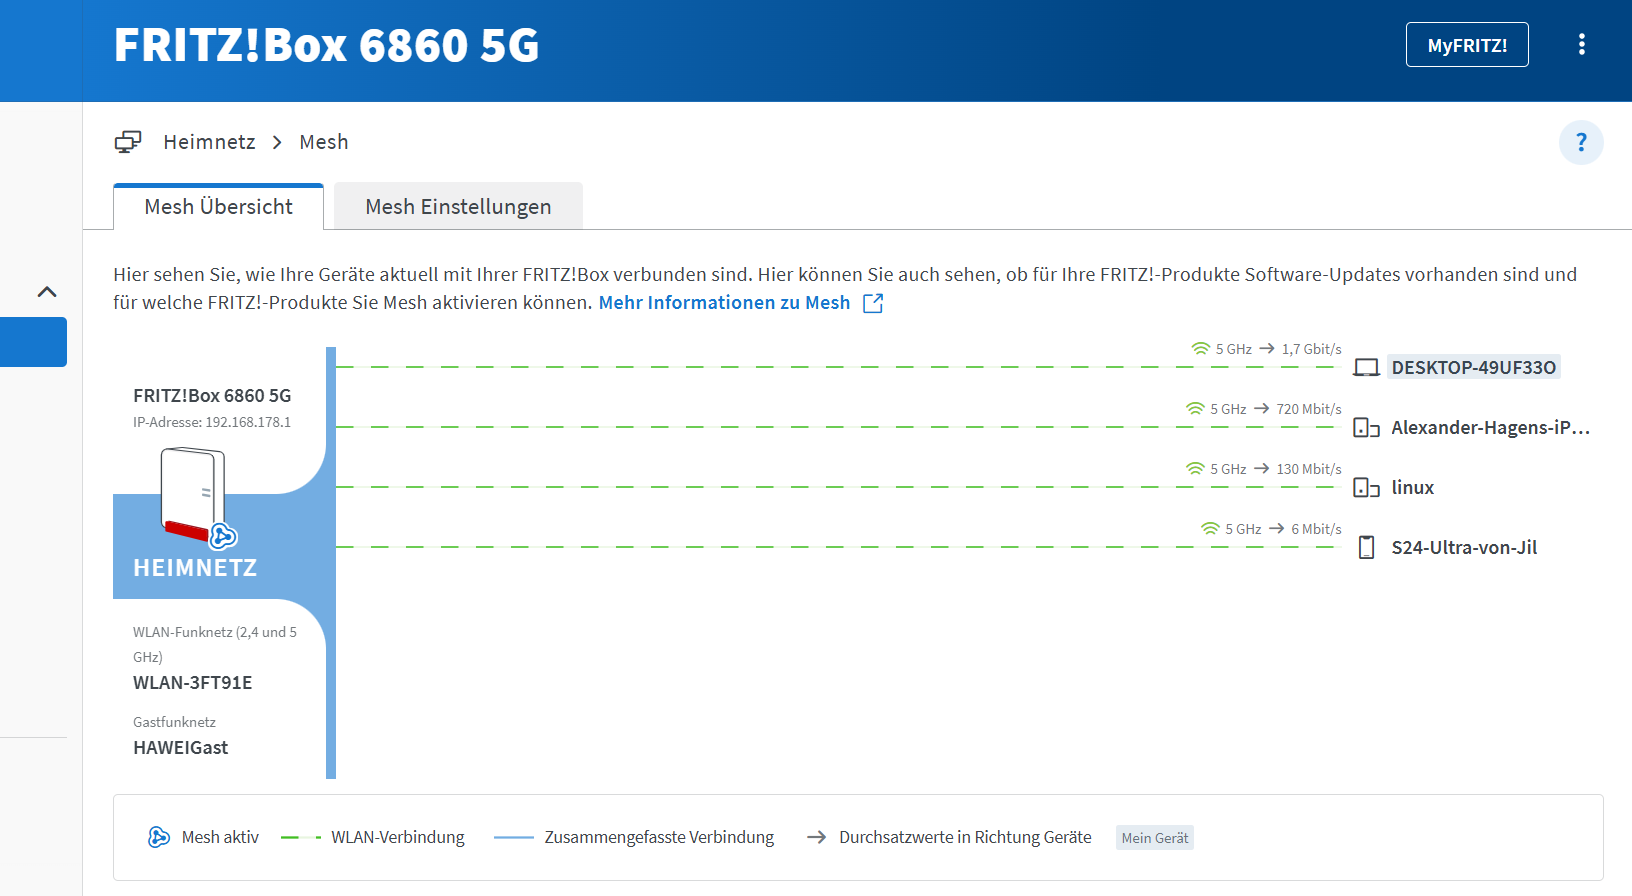Click the Wi-Fi icon on the 1,7 Gbit/s connection
The height and width of the screenshot is (896, 1632).
coord(1201,349)
